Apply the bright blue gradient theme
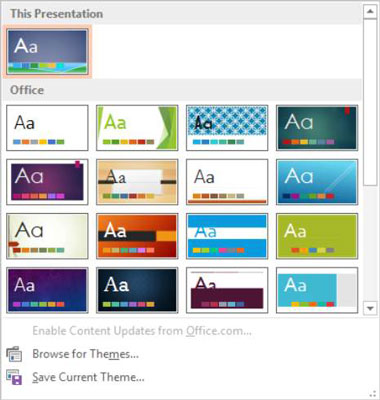 click(x=317, y=182)
